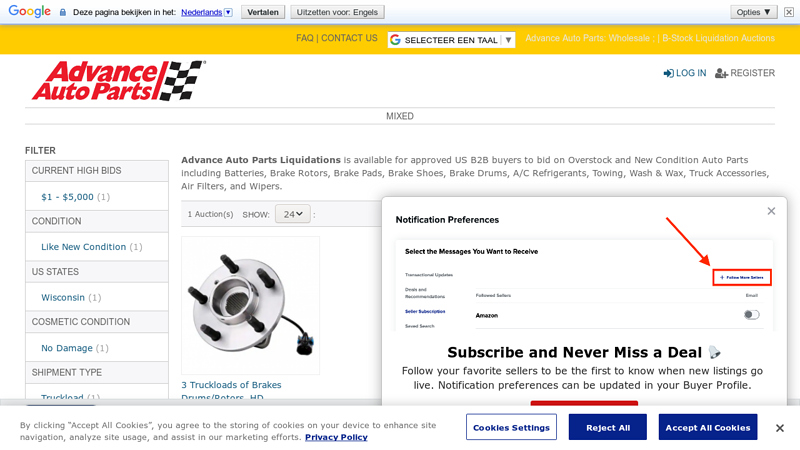Open the Opties dropdown menu
Image resolution: width=800 pixels, height=450 pixels.
tap(754, 12)
